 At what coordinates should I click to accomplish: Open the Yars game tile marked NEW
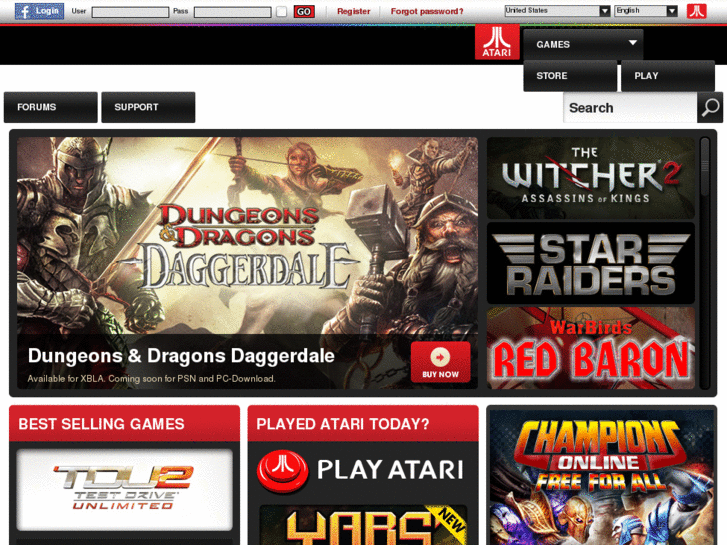[x=363, y=525]
